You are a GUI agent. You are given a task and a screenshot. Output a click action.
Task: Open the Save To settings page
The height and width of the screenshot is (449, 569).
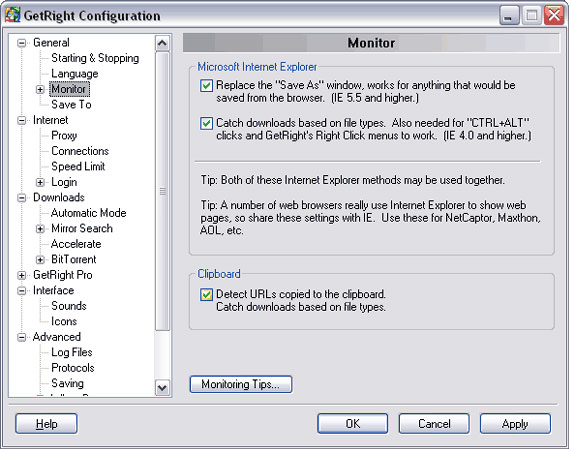click(71, 105)
